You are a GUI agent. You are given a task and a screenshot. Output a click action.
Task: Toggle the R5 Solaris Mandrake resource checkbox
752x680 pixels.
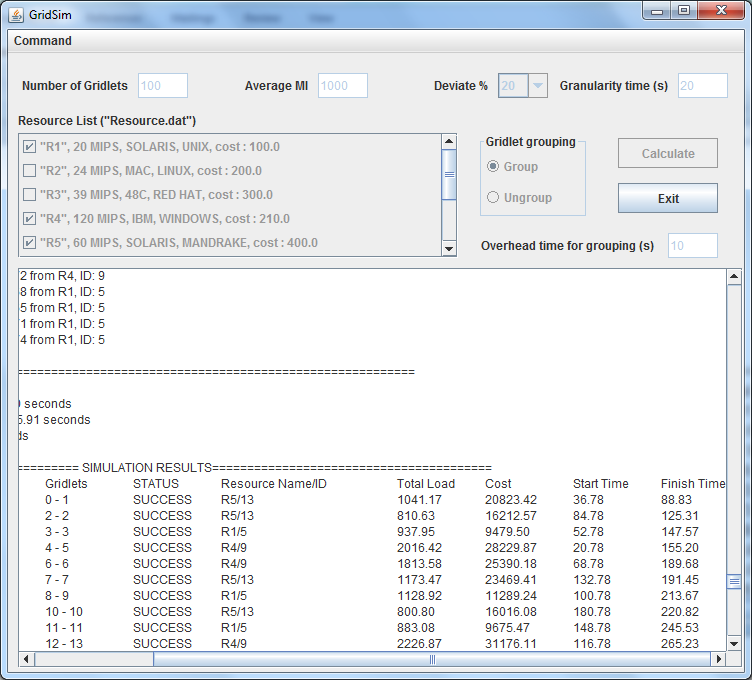pos(29,243)
